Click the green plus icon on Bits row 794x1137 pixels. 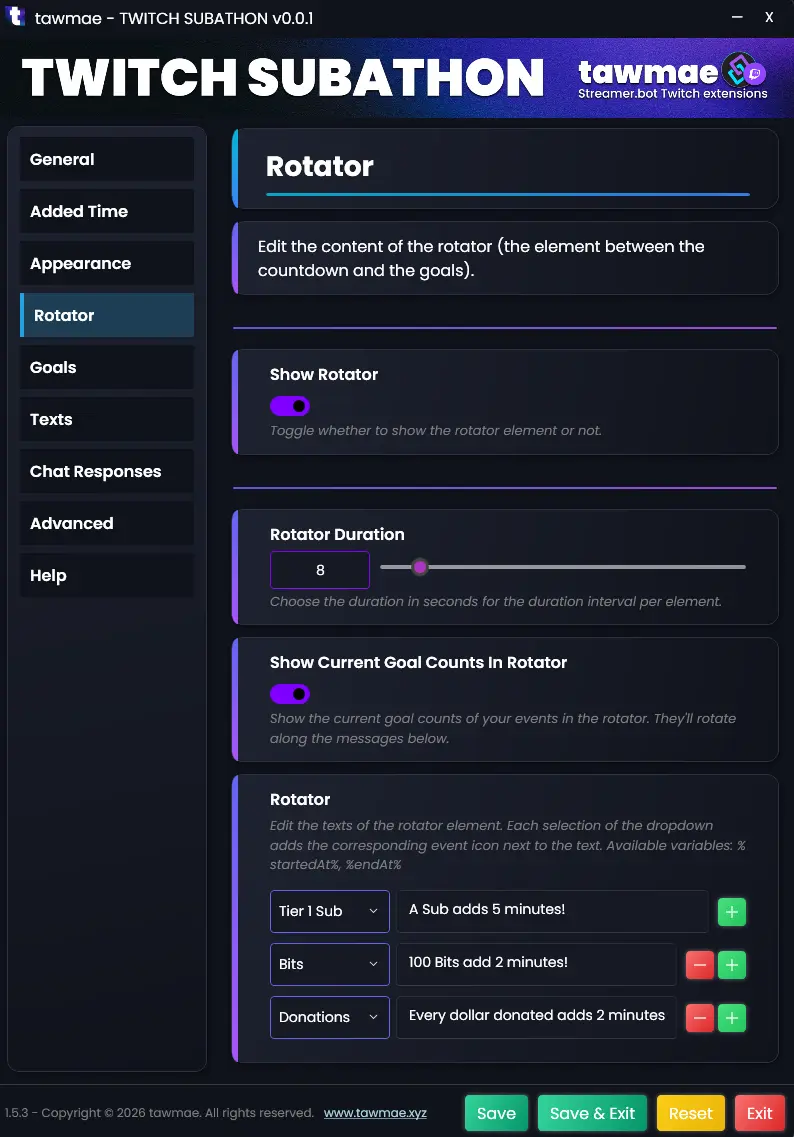coord(731,965)
